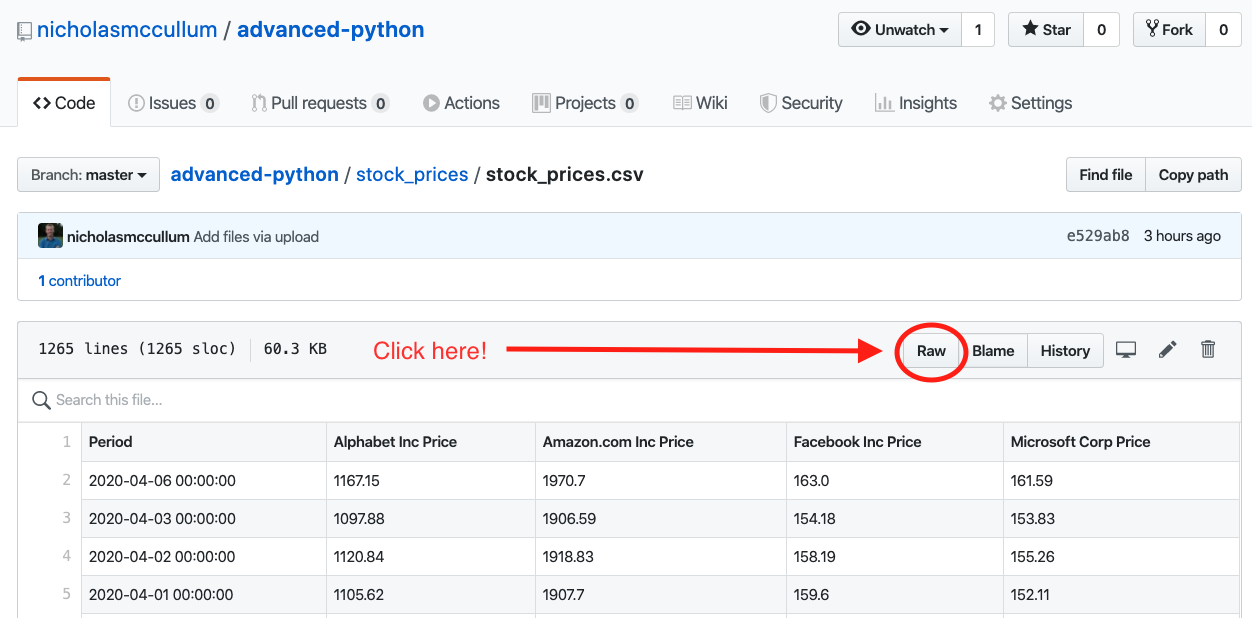Click the fork count 0
The image size is (1252, 618).
pyautogui.click(x=1223, y=30)
